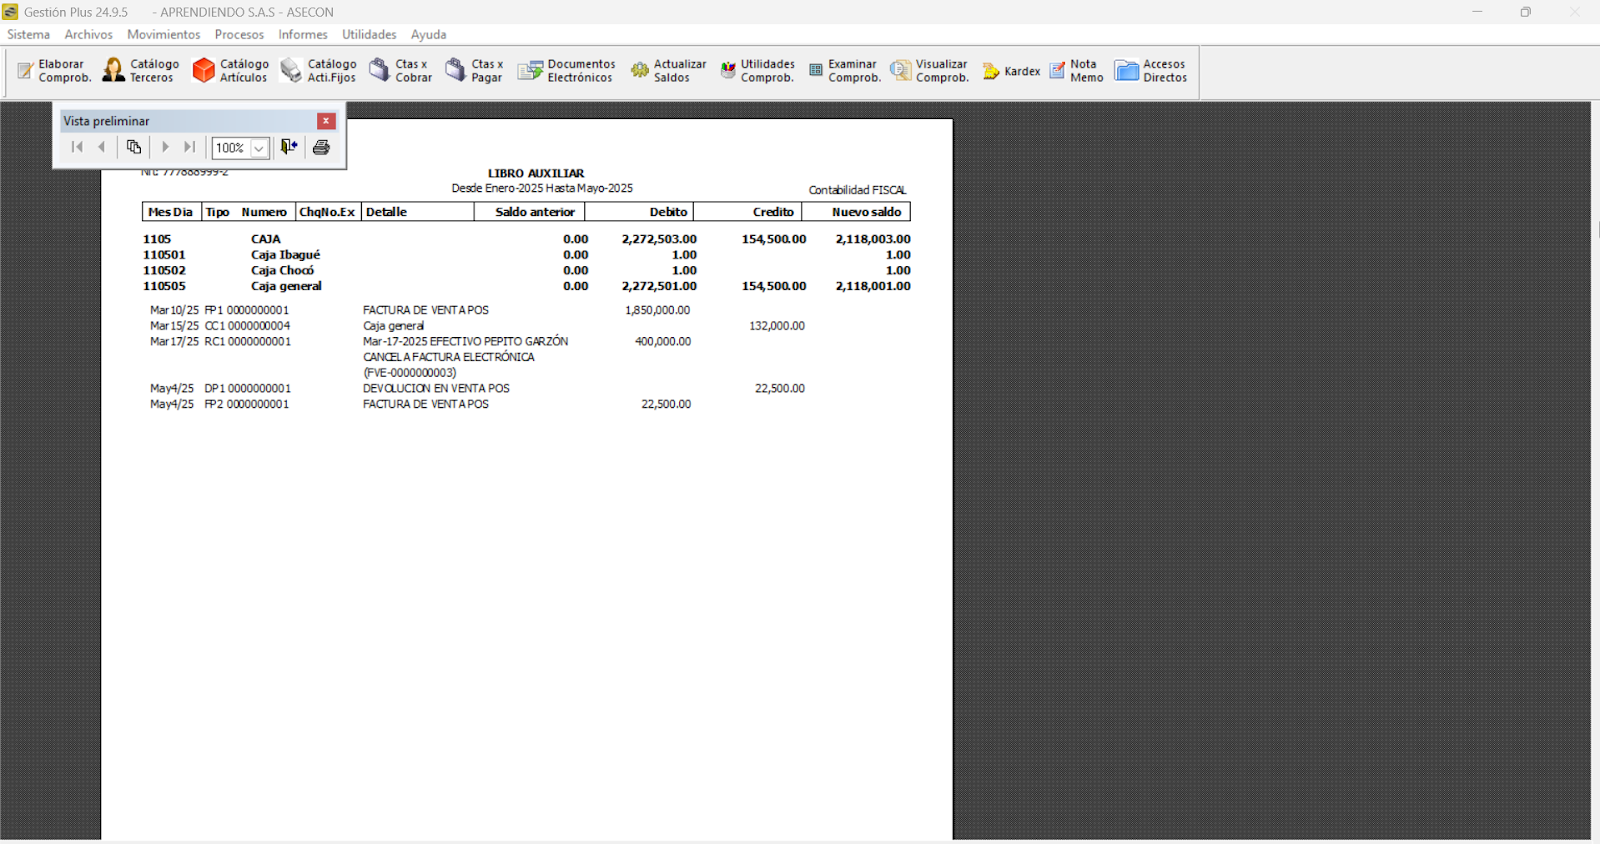Open Documentos Electrónicos
Image resolution: width=1600 pixels, height=844 pixels.
pyautogui.click(x=566, y=71)
